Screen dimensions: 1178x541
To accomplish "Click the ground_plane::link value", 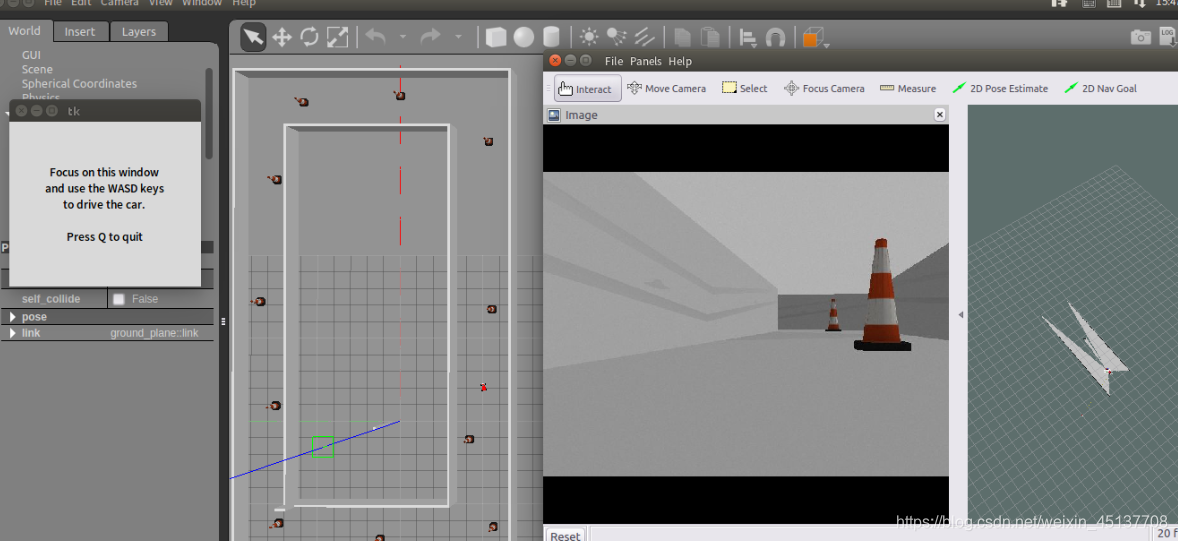I will pos(154,333).
